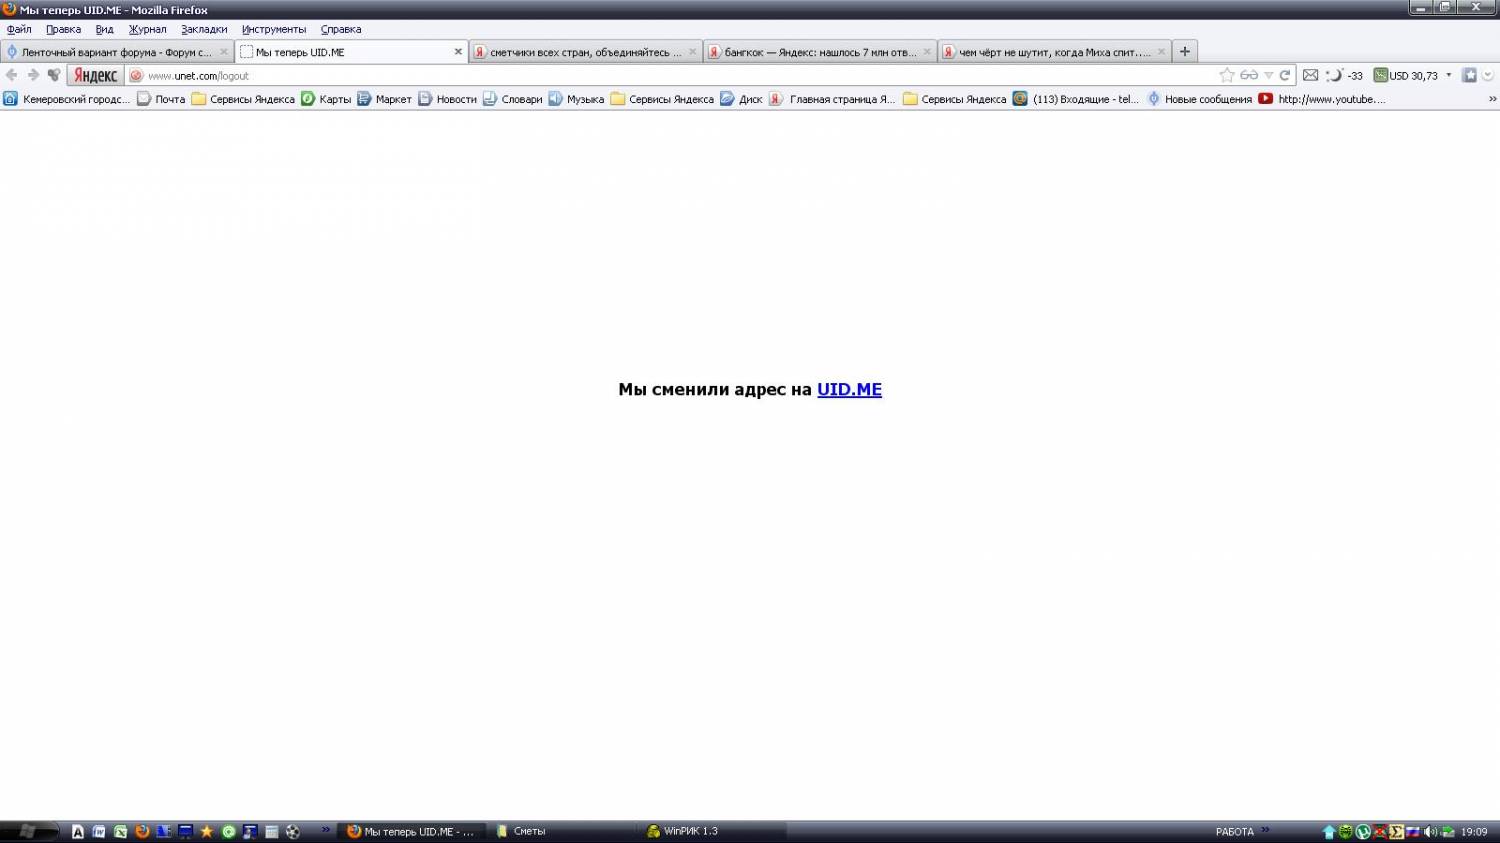Go forward with the Forward arrow

[x=33, y=75]
